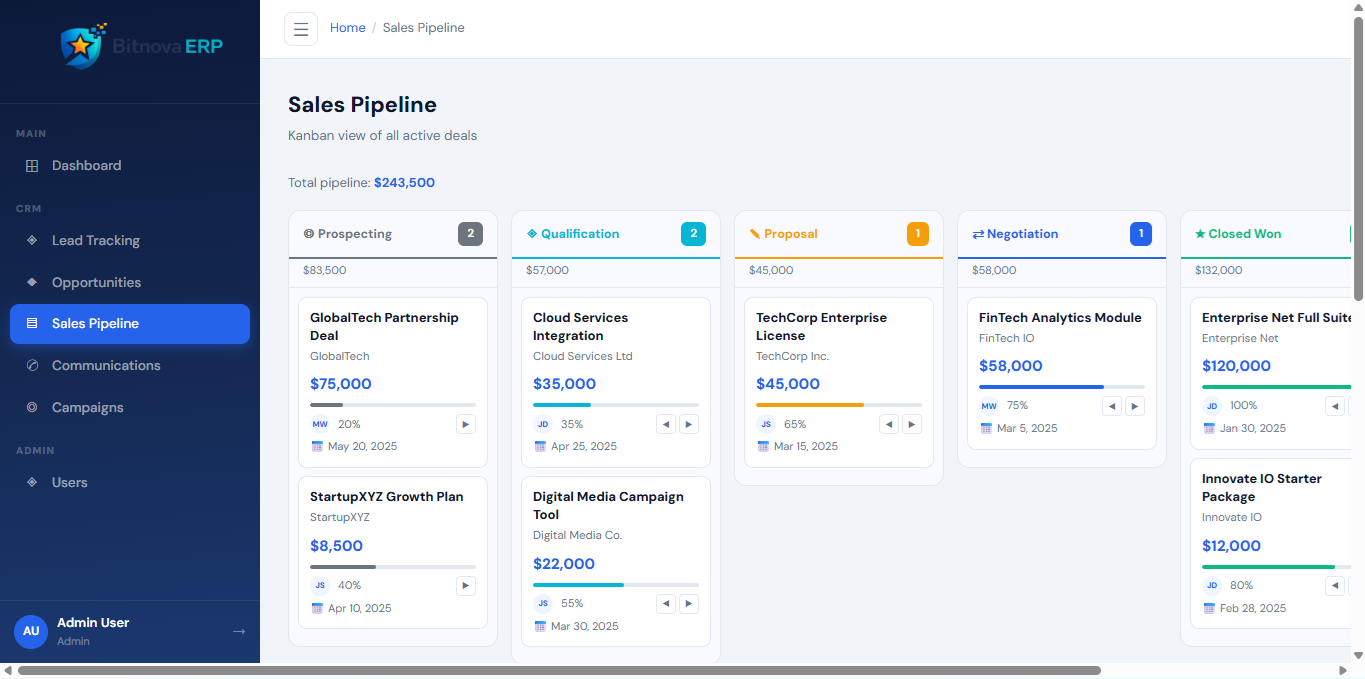Move Cloud Services Integration back a stage

click(x=666, y=424)
